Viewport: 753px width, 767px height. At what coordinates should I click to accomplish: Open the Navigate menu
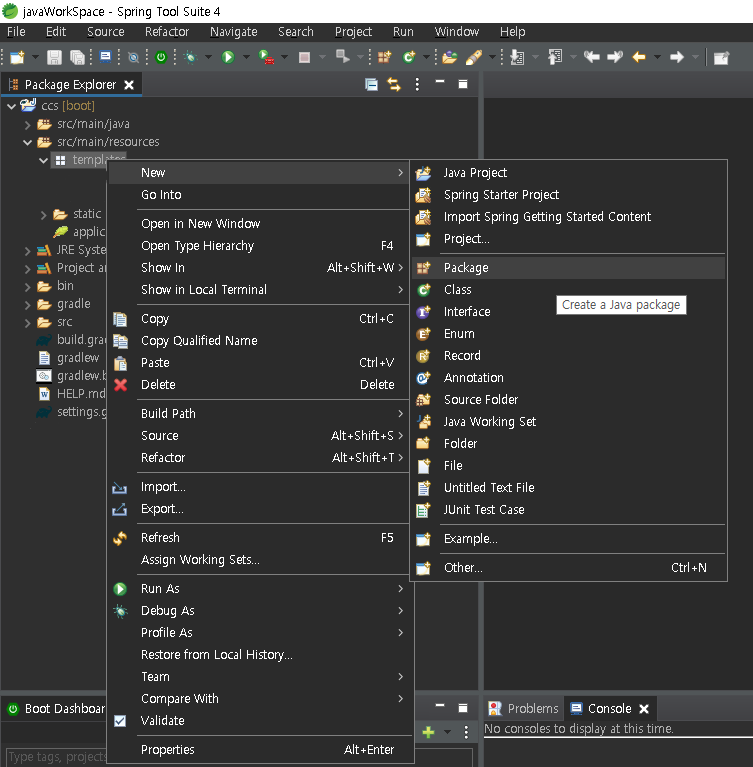click(233, 32)
